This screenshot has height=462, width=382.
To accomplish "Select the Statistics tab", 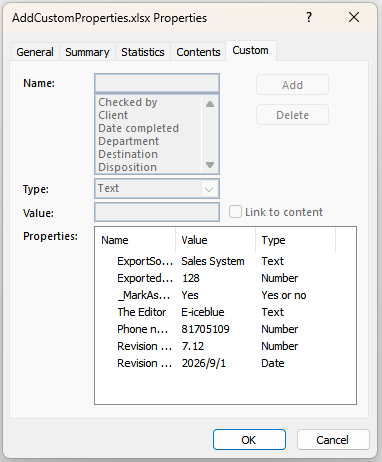I will pyautogui.click(x=143, y=52).
